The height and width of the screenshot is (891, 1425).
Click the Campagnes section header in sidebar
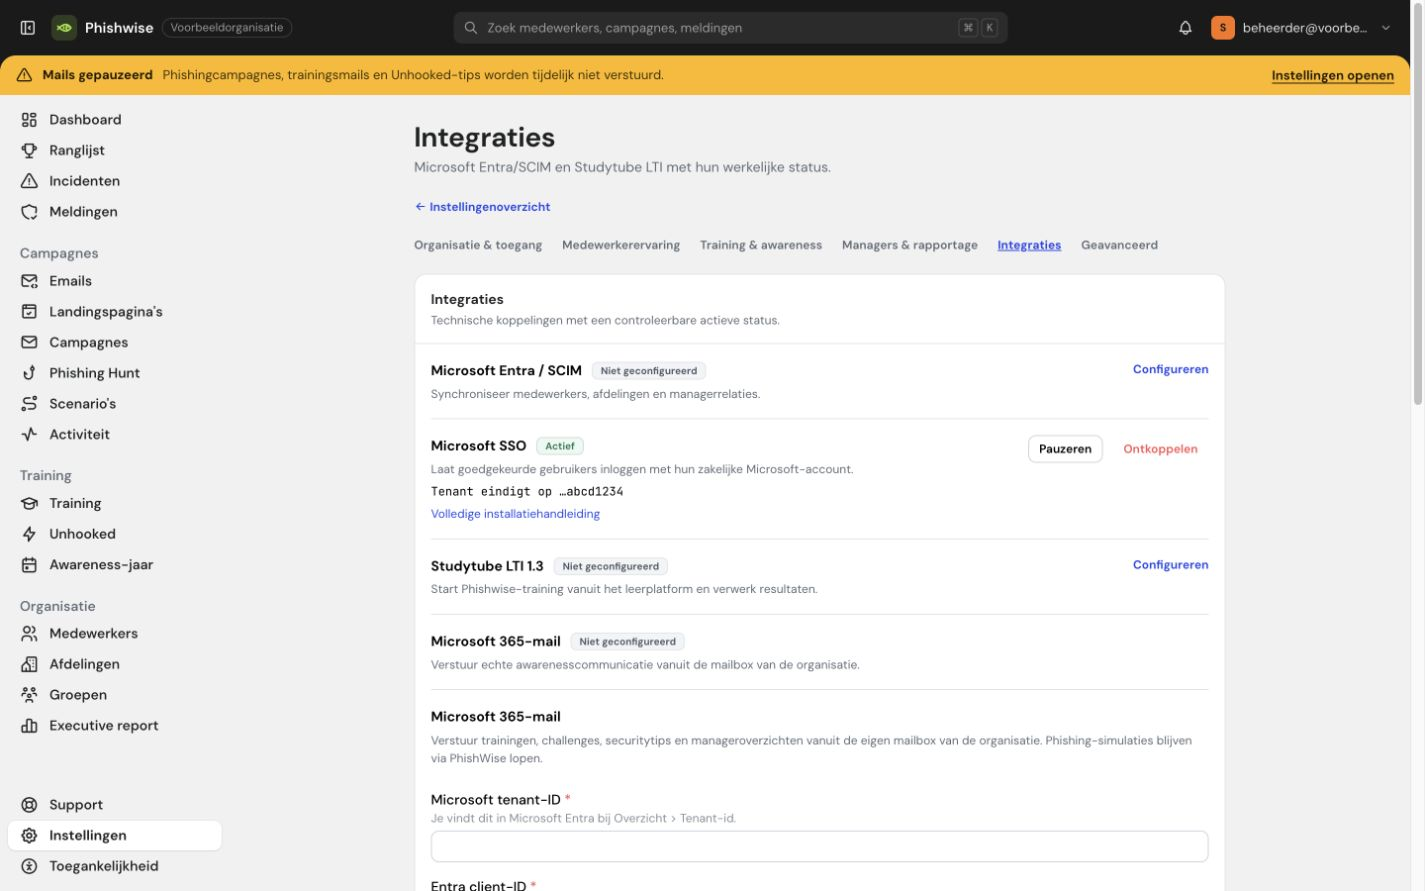click(x=59, y=253)
